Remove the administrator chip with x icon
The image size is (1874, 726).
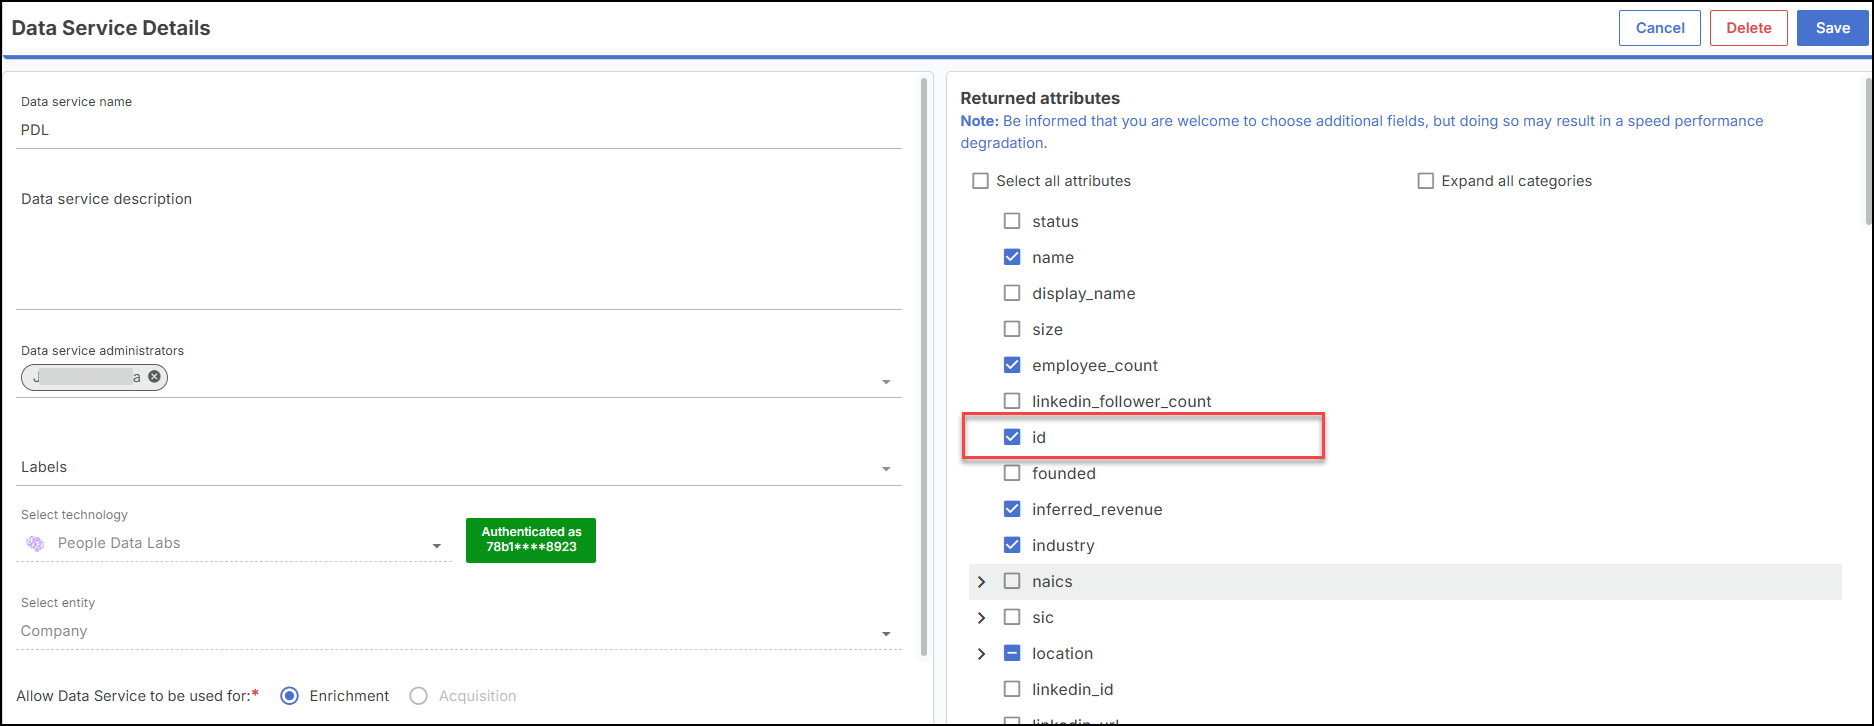154,377
